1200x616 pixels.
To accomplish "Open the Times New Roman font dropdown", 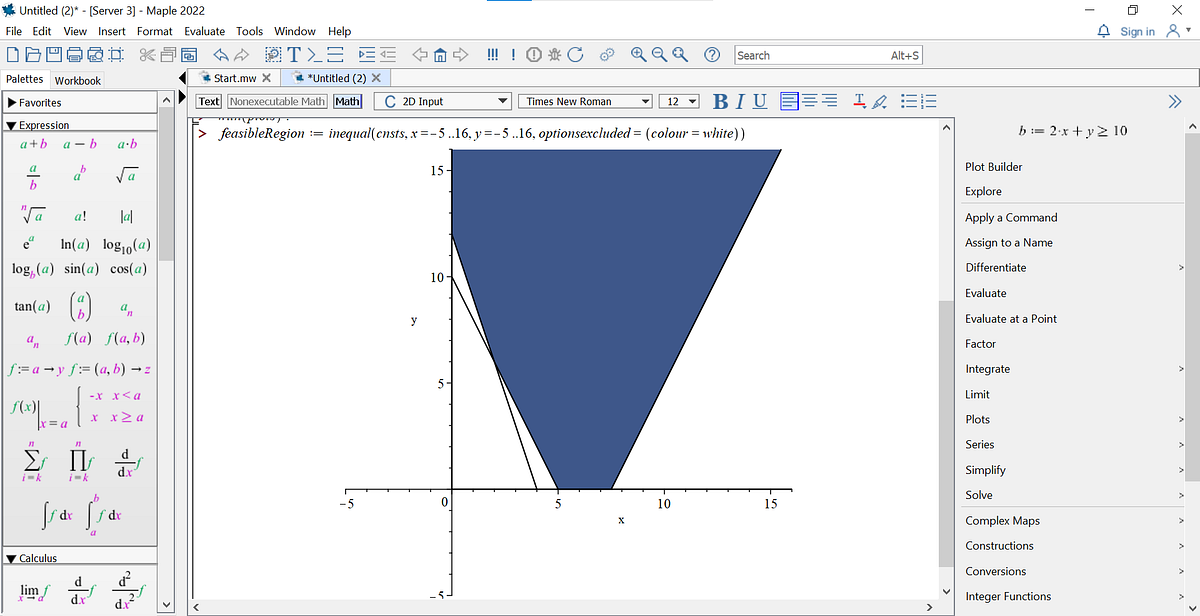I will (586, 101).
